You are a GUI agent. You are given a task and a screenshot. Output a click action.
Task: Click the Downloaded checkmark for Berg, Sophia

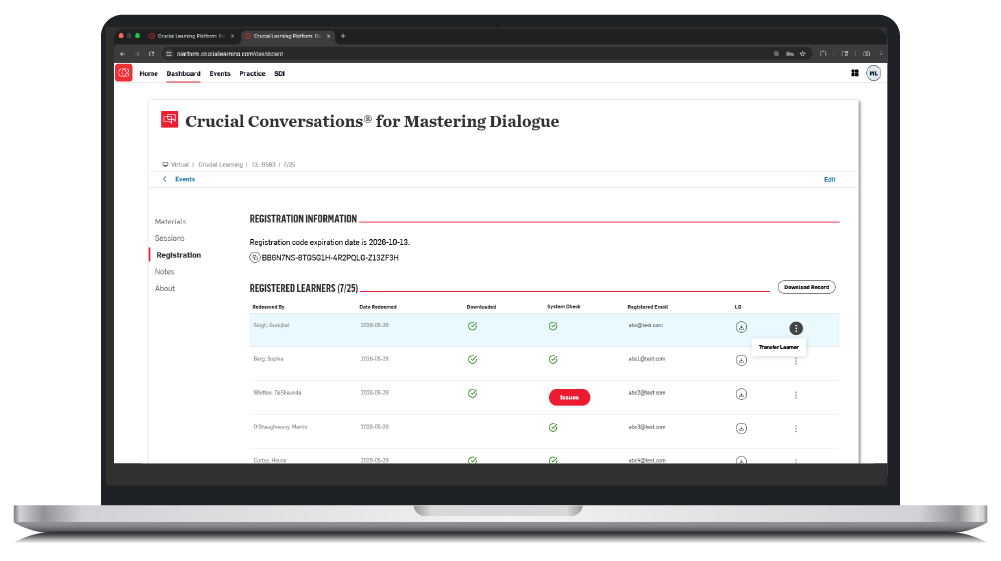click(x=472, y=359)
